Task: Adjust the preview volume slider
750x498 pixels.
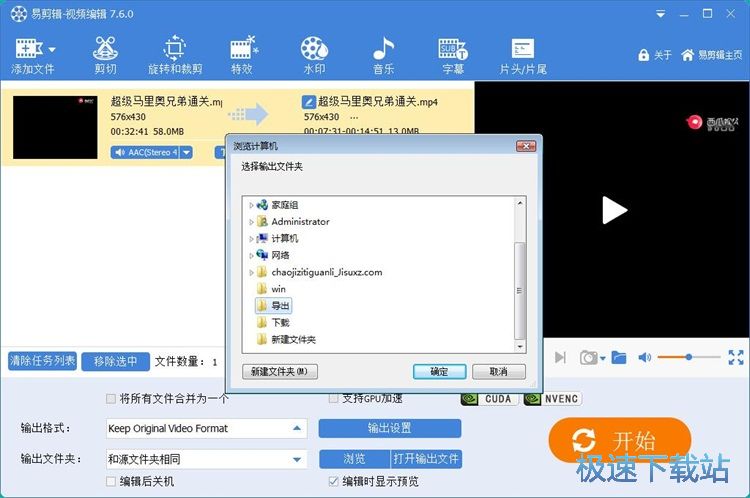Action: (x=689, y=357)
